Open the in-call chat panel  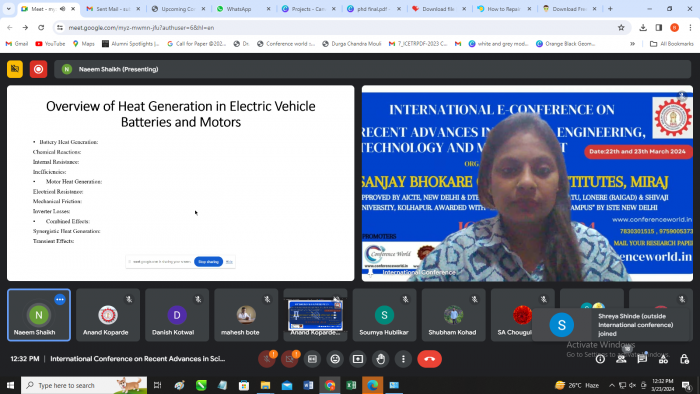click(642, 359)
